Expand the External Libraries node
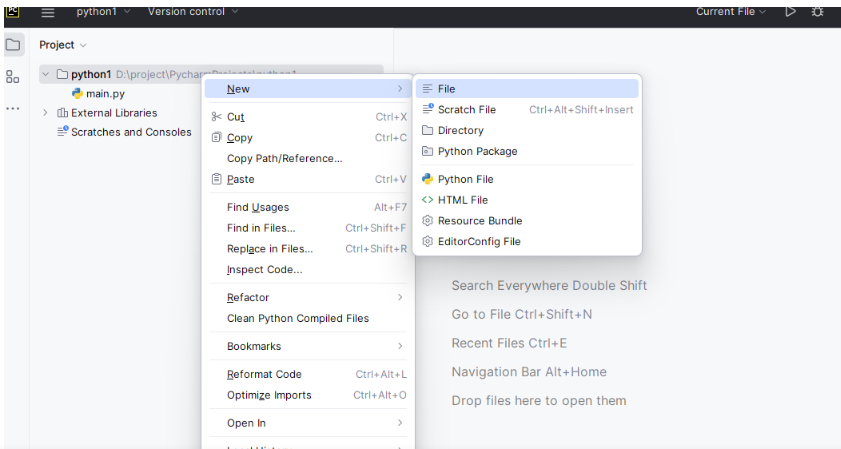This screenshot has height=449, width=841. [46, 113]
